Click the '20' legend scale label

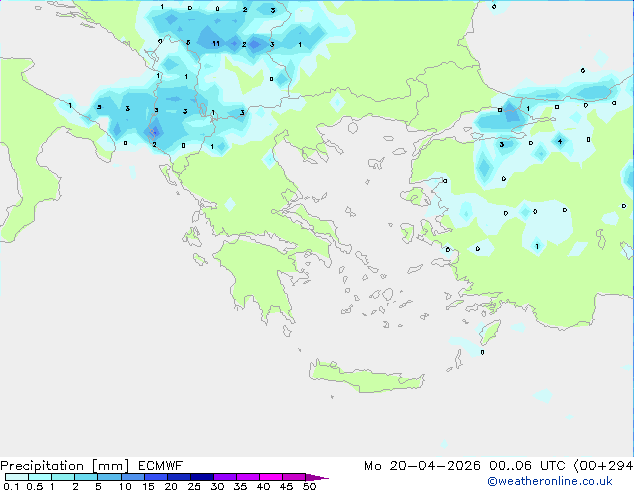171,486
